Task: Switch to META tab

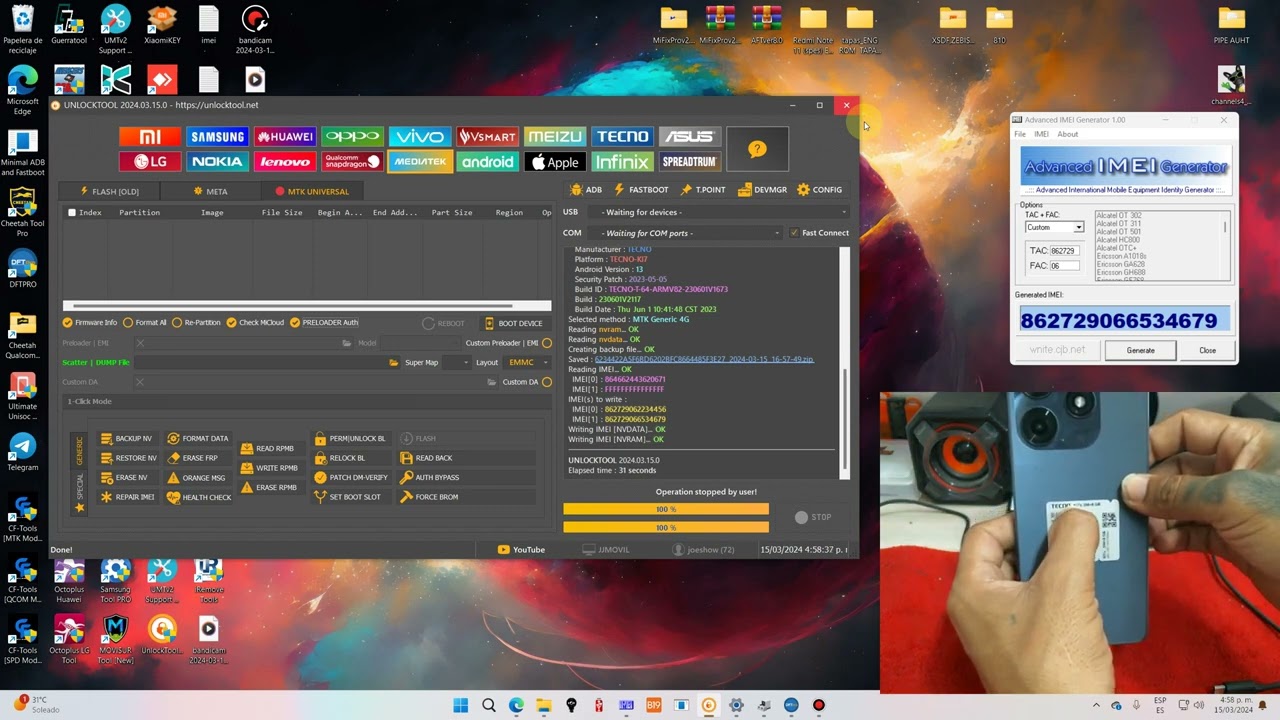Action: [x=210, y=192]
